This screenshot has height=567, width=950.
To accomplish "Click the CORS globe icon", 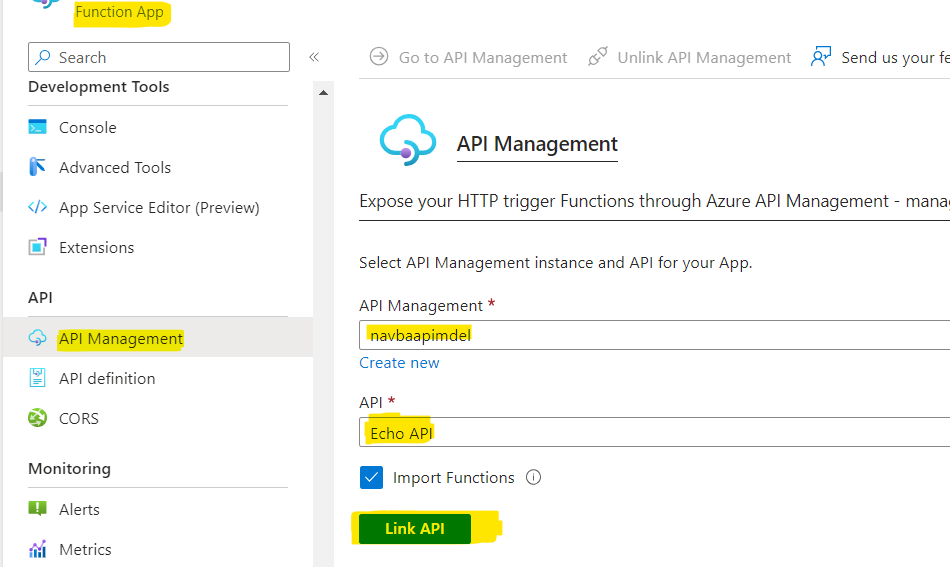I will [x=38, y=418].
